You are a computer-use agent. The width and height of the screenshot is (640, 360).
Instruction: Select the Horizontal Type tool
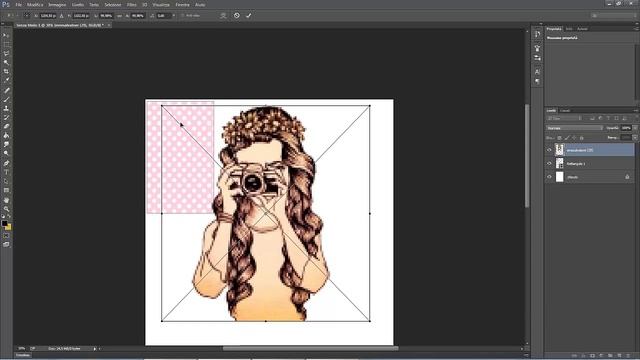click(6, 172)
